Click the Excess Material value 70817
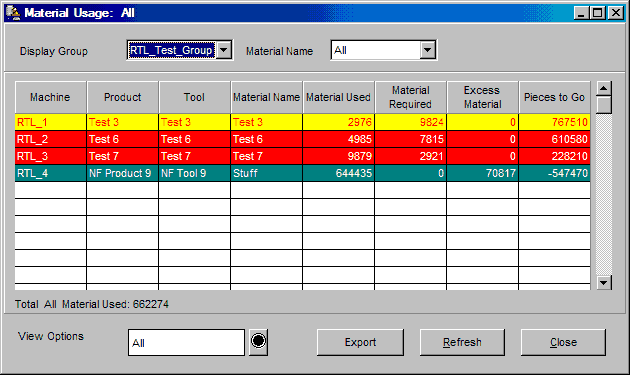The image size is (630, 375). click(483, 173)
